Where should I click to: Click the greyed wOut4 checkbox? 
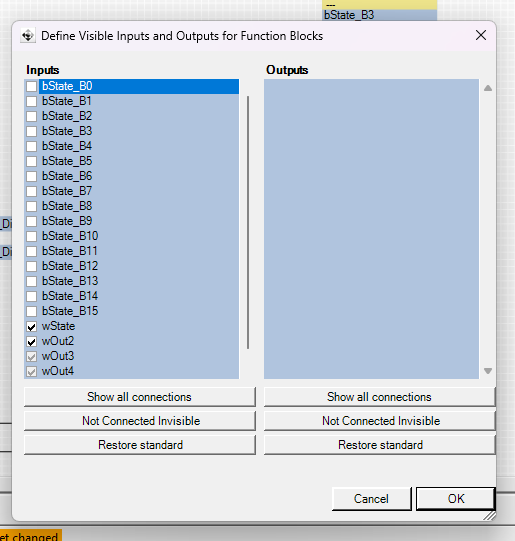31,372
